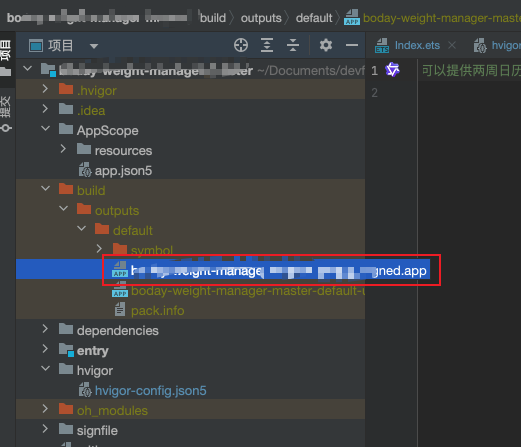Expand the symbol folder

tap(99, 249)
